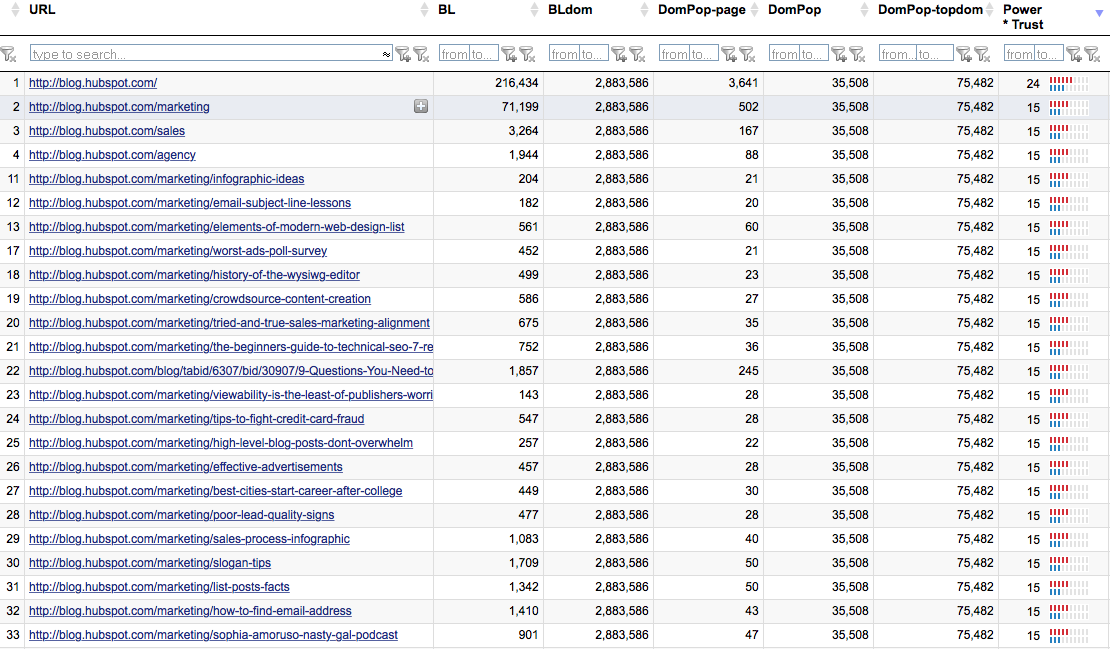The width and height of the screenshot is (1110, 649).
Task: Remove filter for the Power * Trust column
Action: point(1092,54)
